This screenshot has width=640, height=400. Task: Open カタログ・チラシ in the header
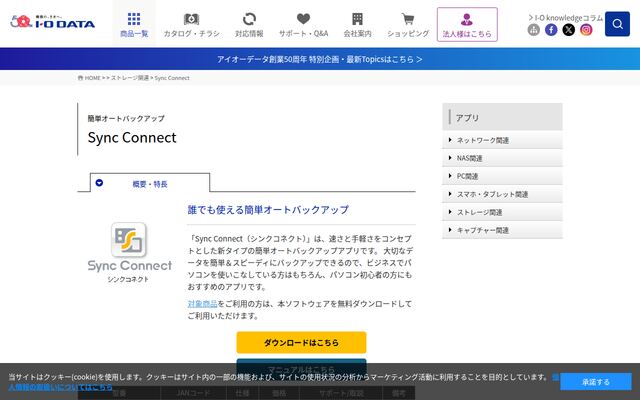[191, 24]
